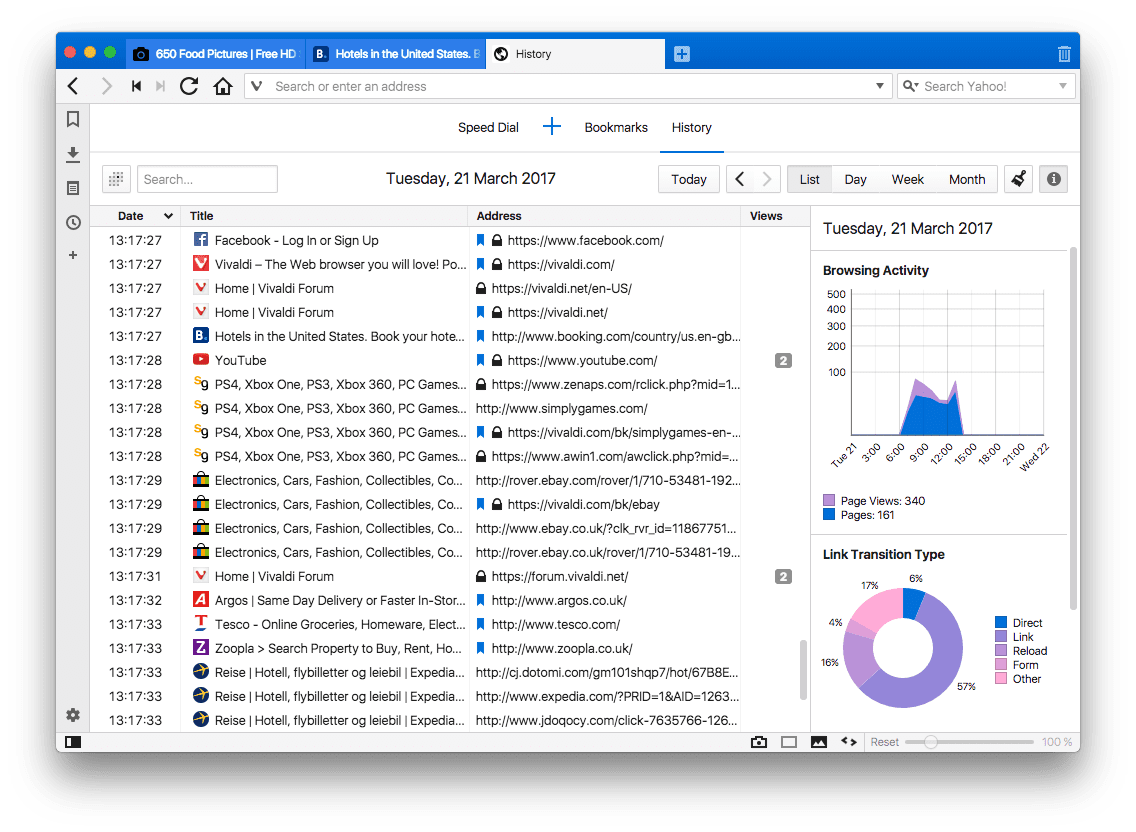
Task: Click the rewind navigation button
Action: point(136,86)
